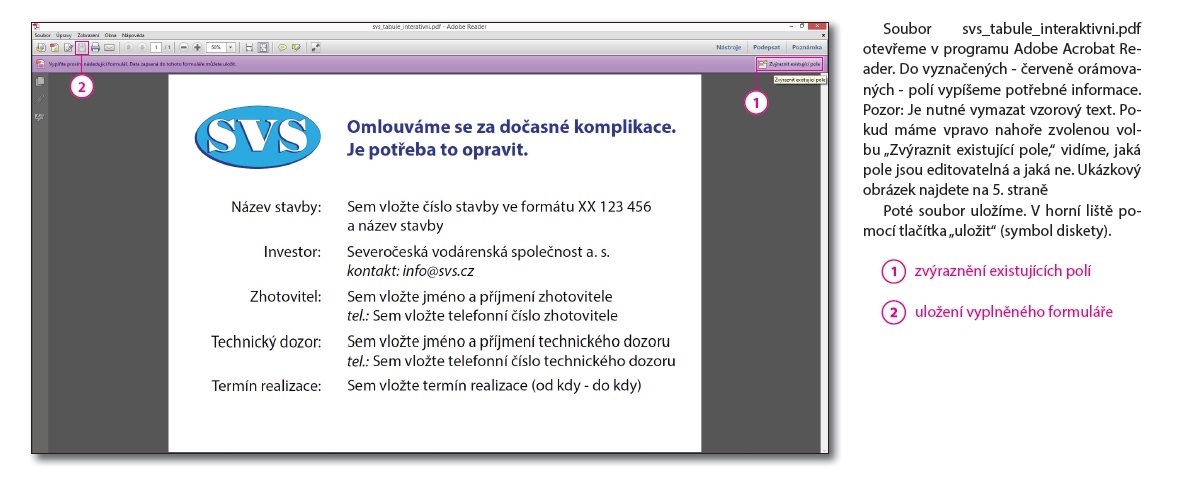Click the 50% zoom value box

tap(216, 47)
